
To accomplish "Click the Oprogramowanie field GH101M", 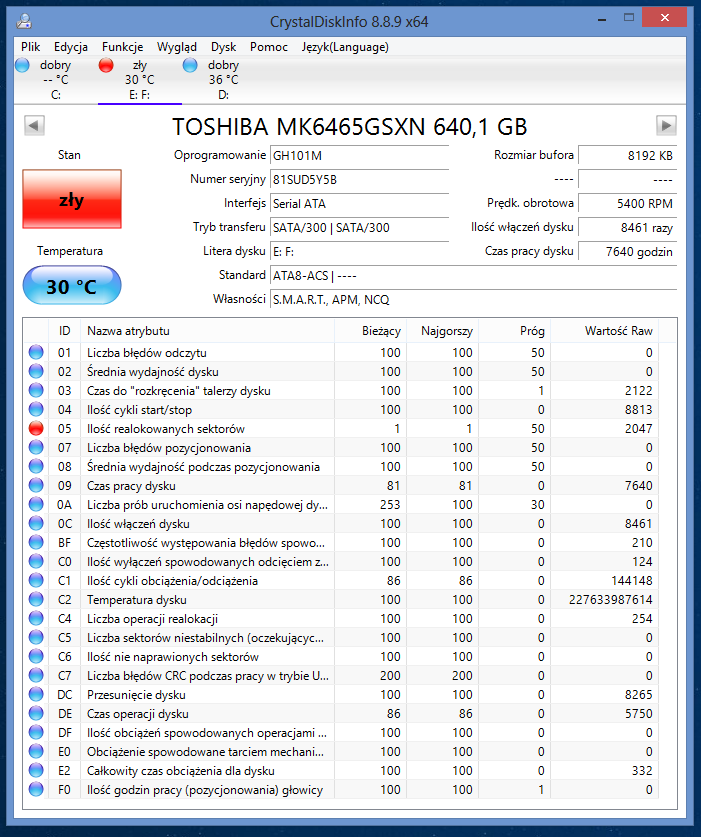I will coord(359,156).
